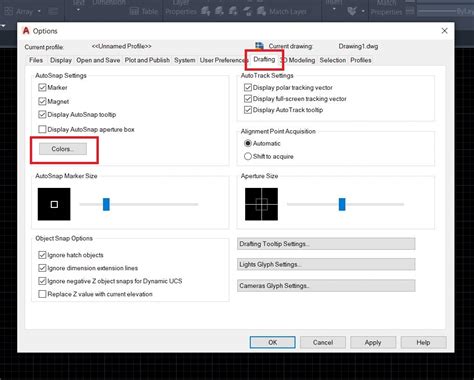
Task: Click the Colors... button
Action: 63,149
